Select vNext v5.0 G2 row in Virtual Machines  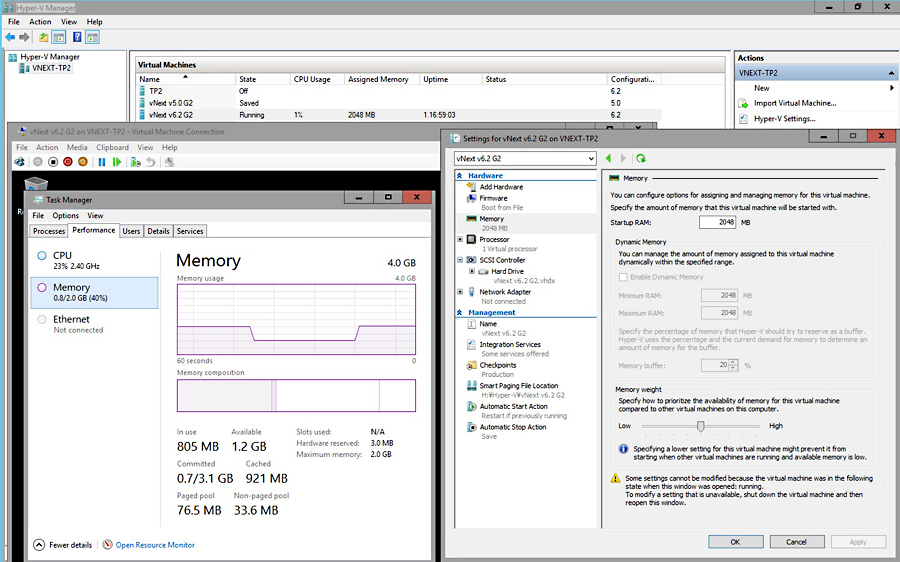pyautogui.click(x=399, y=103)
